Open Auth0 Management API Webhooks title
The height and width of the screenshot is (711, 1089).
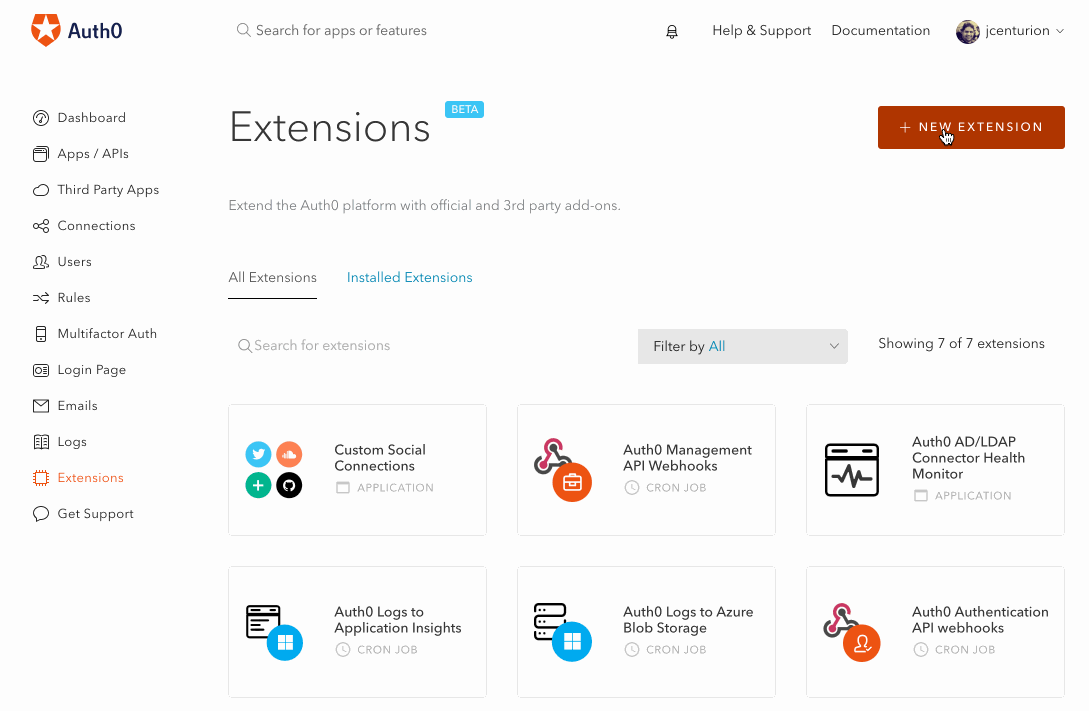(x=688, y=458)
